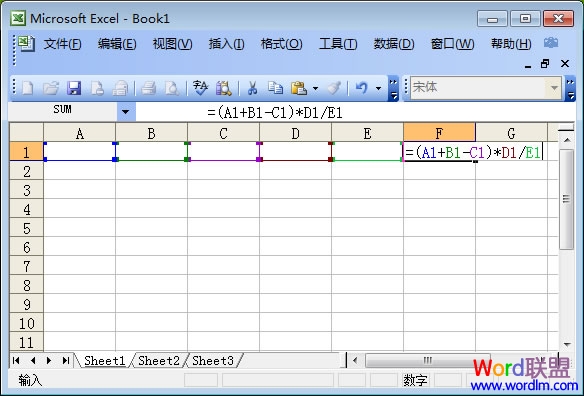Click the Excel workbook icon beside the File menu
Viewport: 584px width, 396px height.
26,44
